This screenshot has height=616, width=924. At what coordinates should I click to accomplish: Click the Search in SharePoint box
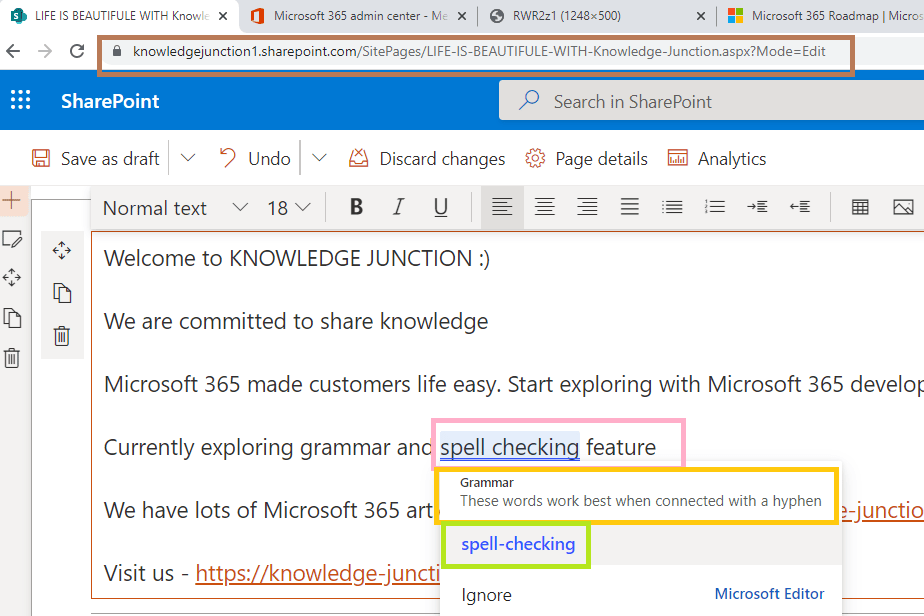(711, 101)
